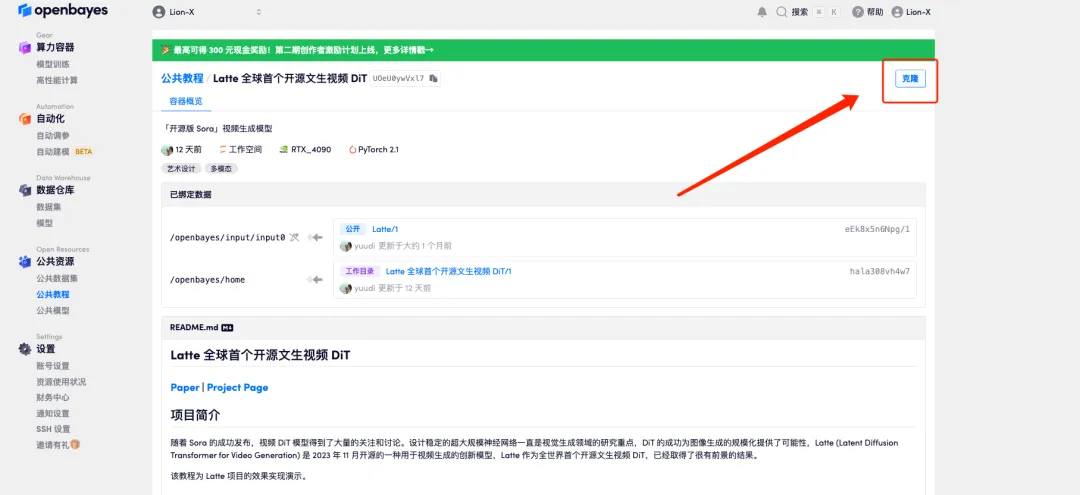The image size is (1080, 495).
Task: Open the notifications bell icon
Action: [x=762, y=12]
